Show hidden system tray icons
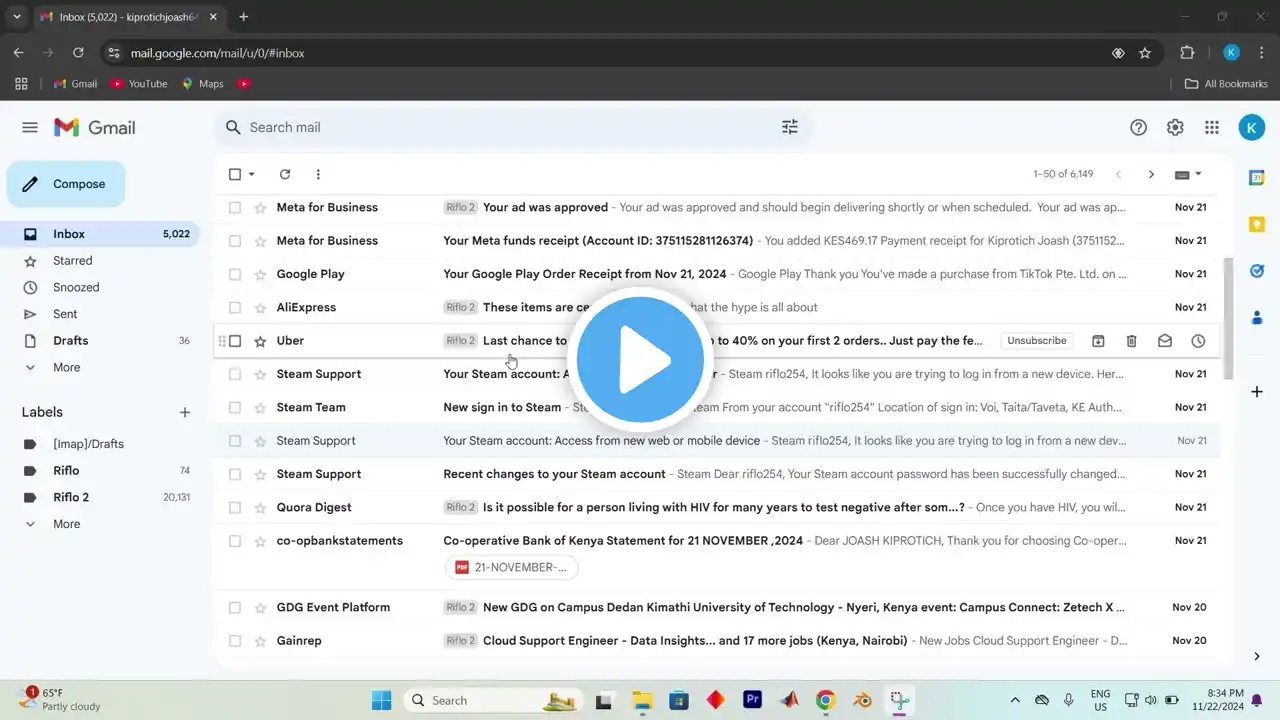Screen dimensions: 1280x720 [x=1015, y=700]
